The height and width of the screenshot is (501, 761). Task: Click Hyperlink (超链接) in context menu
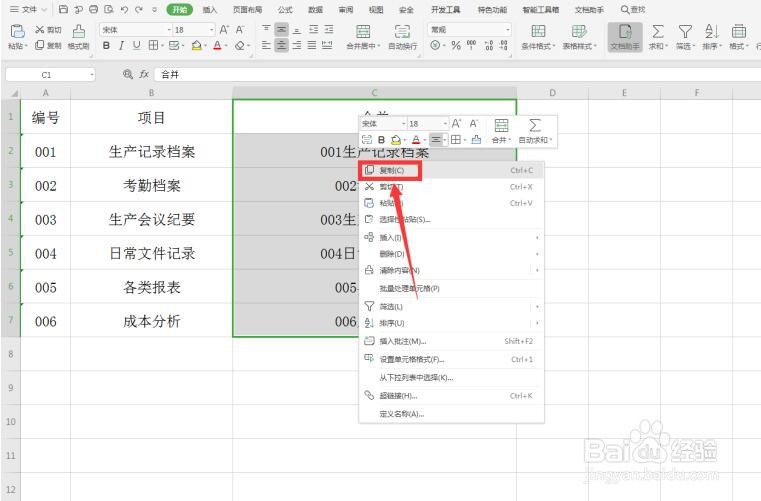[451, 396]
